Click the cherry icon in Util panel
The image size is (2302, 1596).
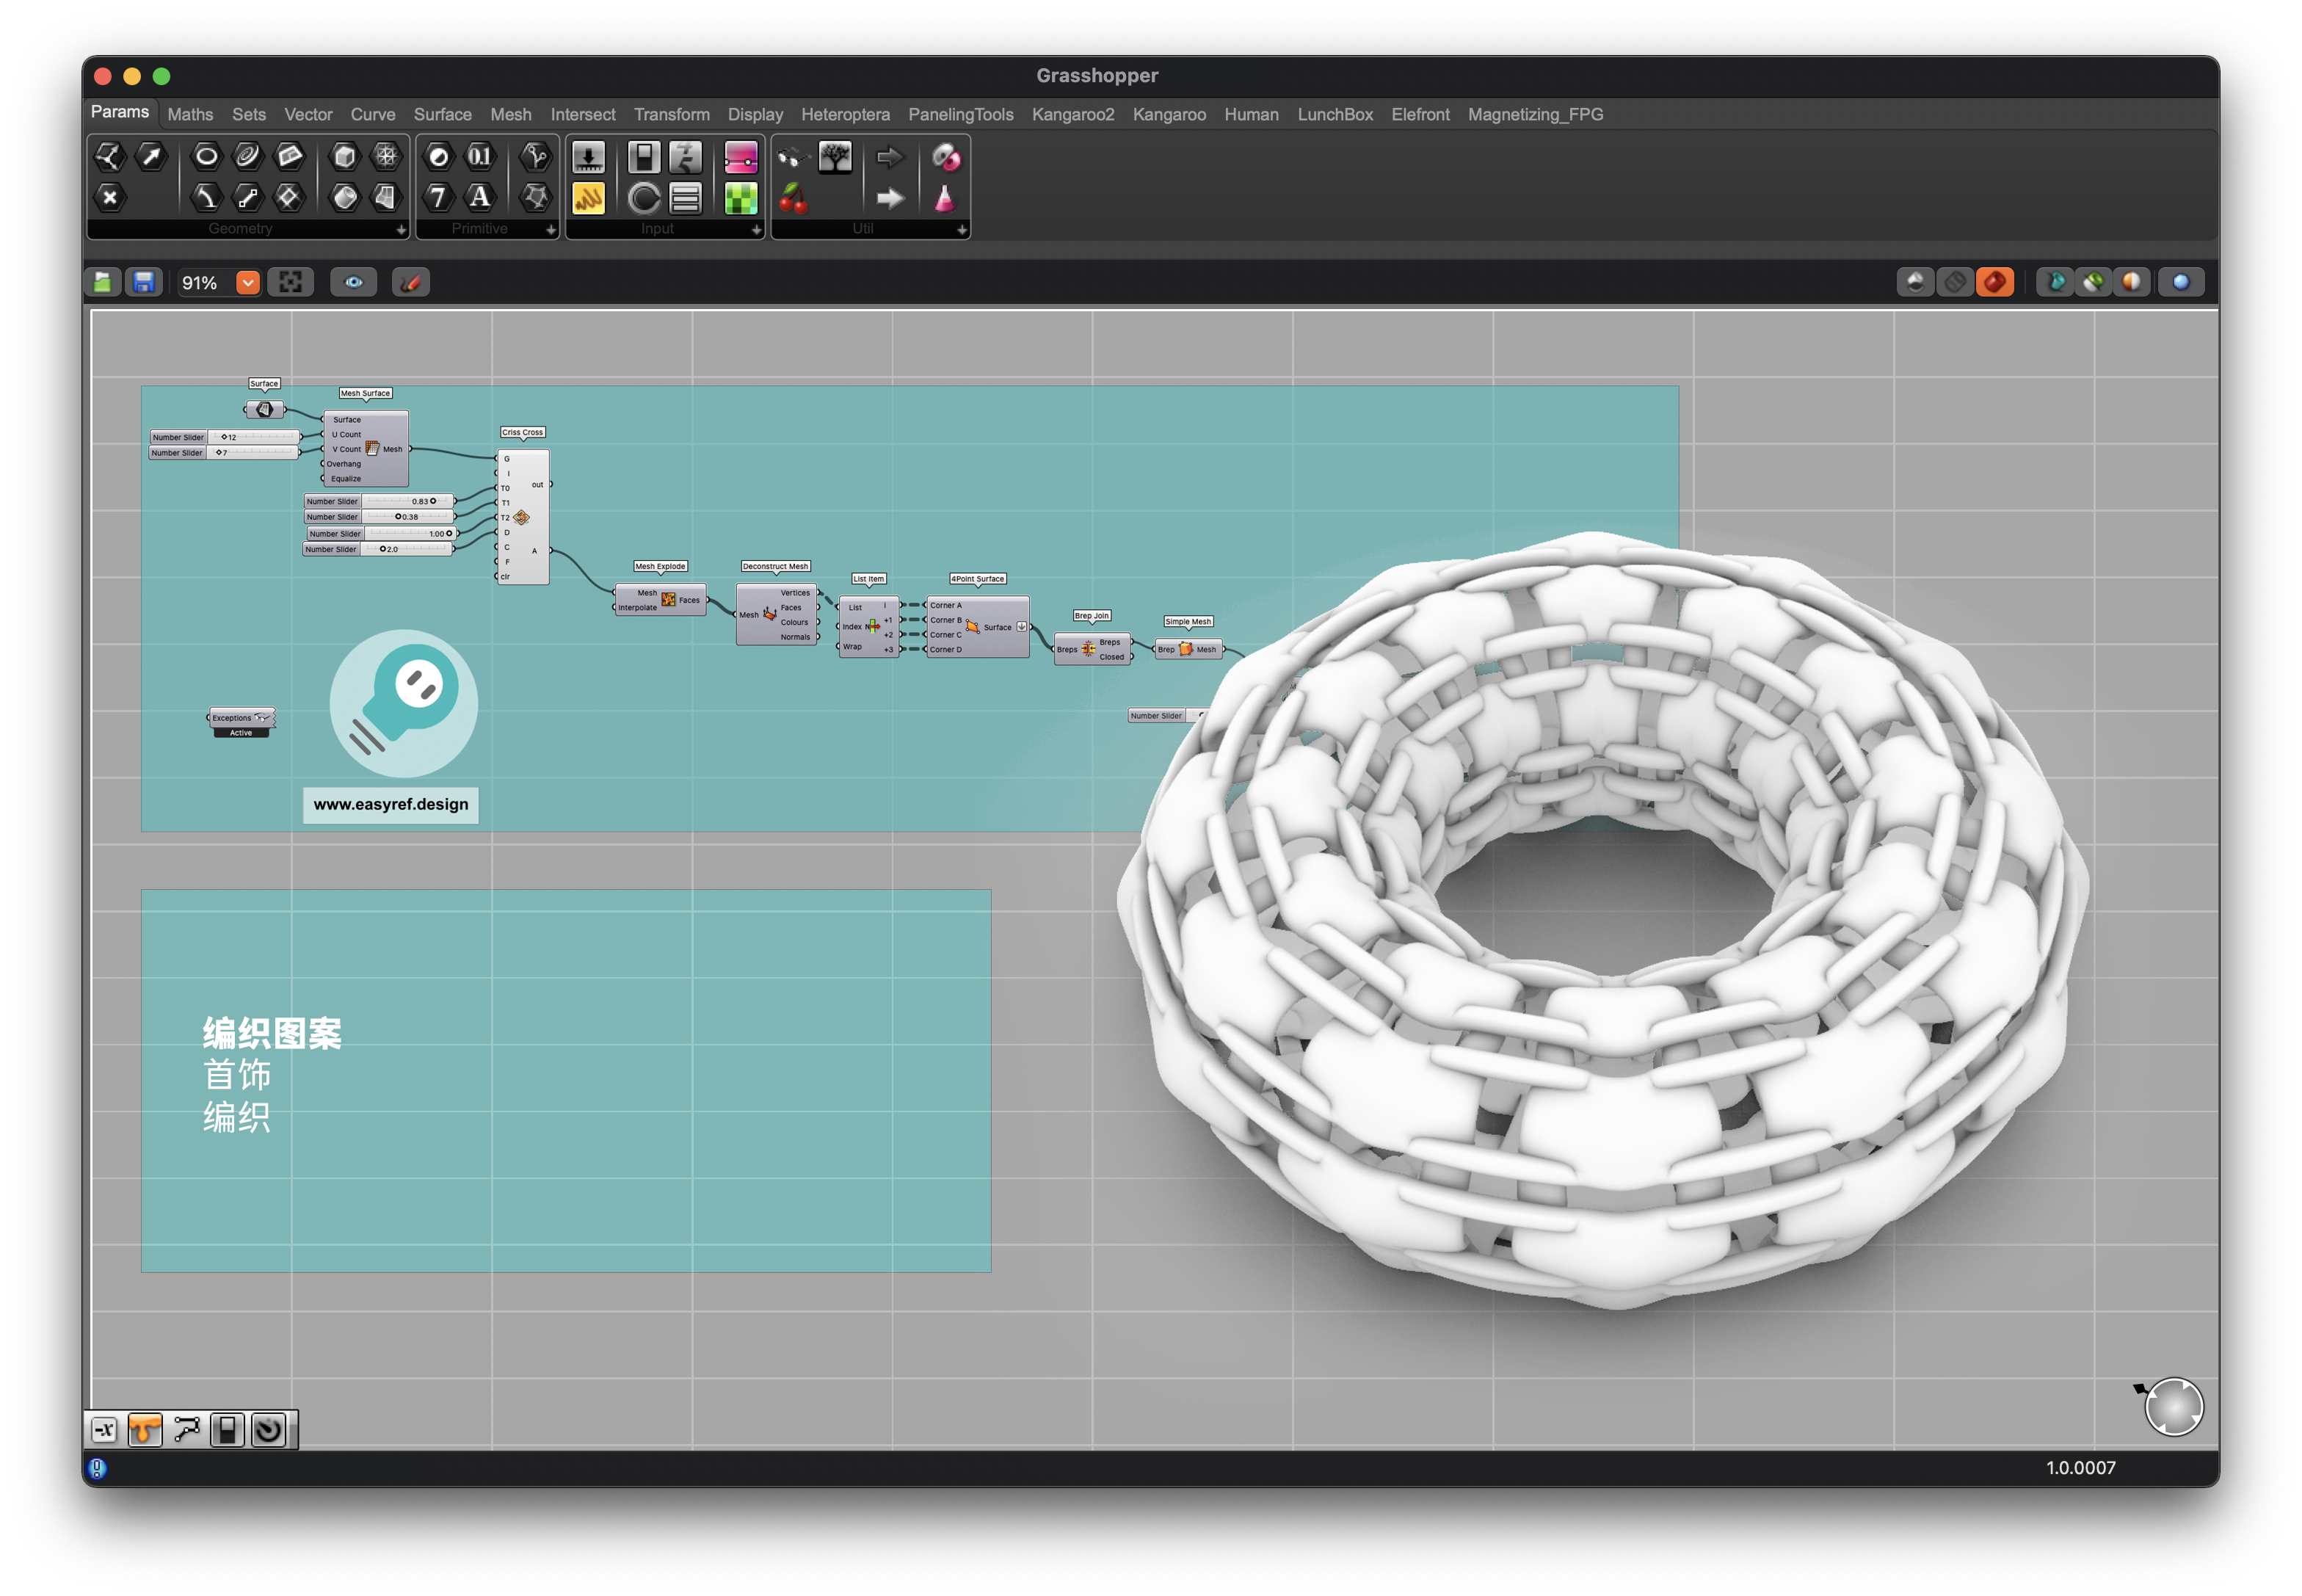point(793,198)
